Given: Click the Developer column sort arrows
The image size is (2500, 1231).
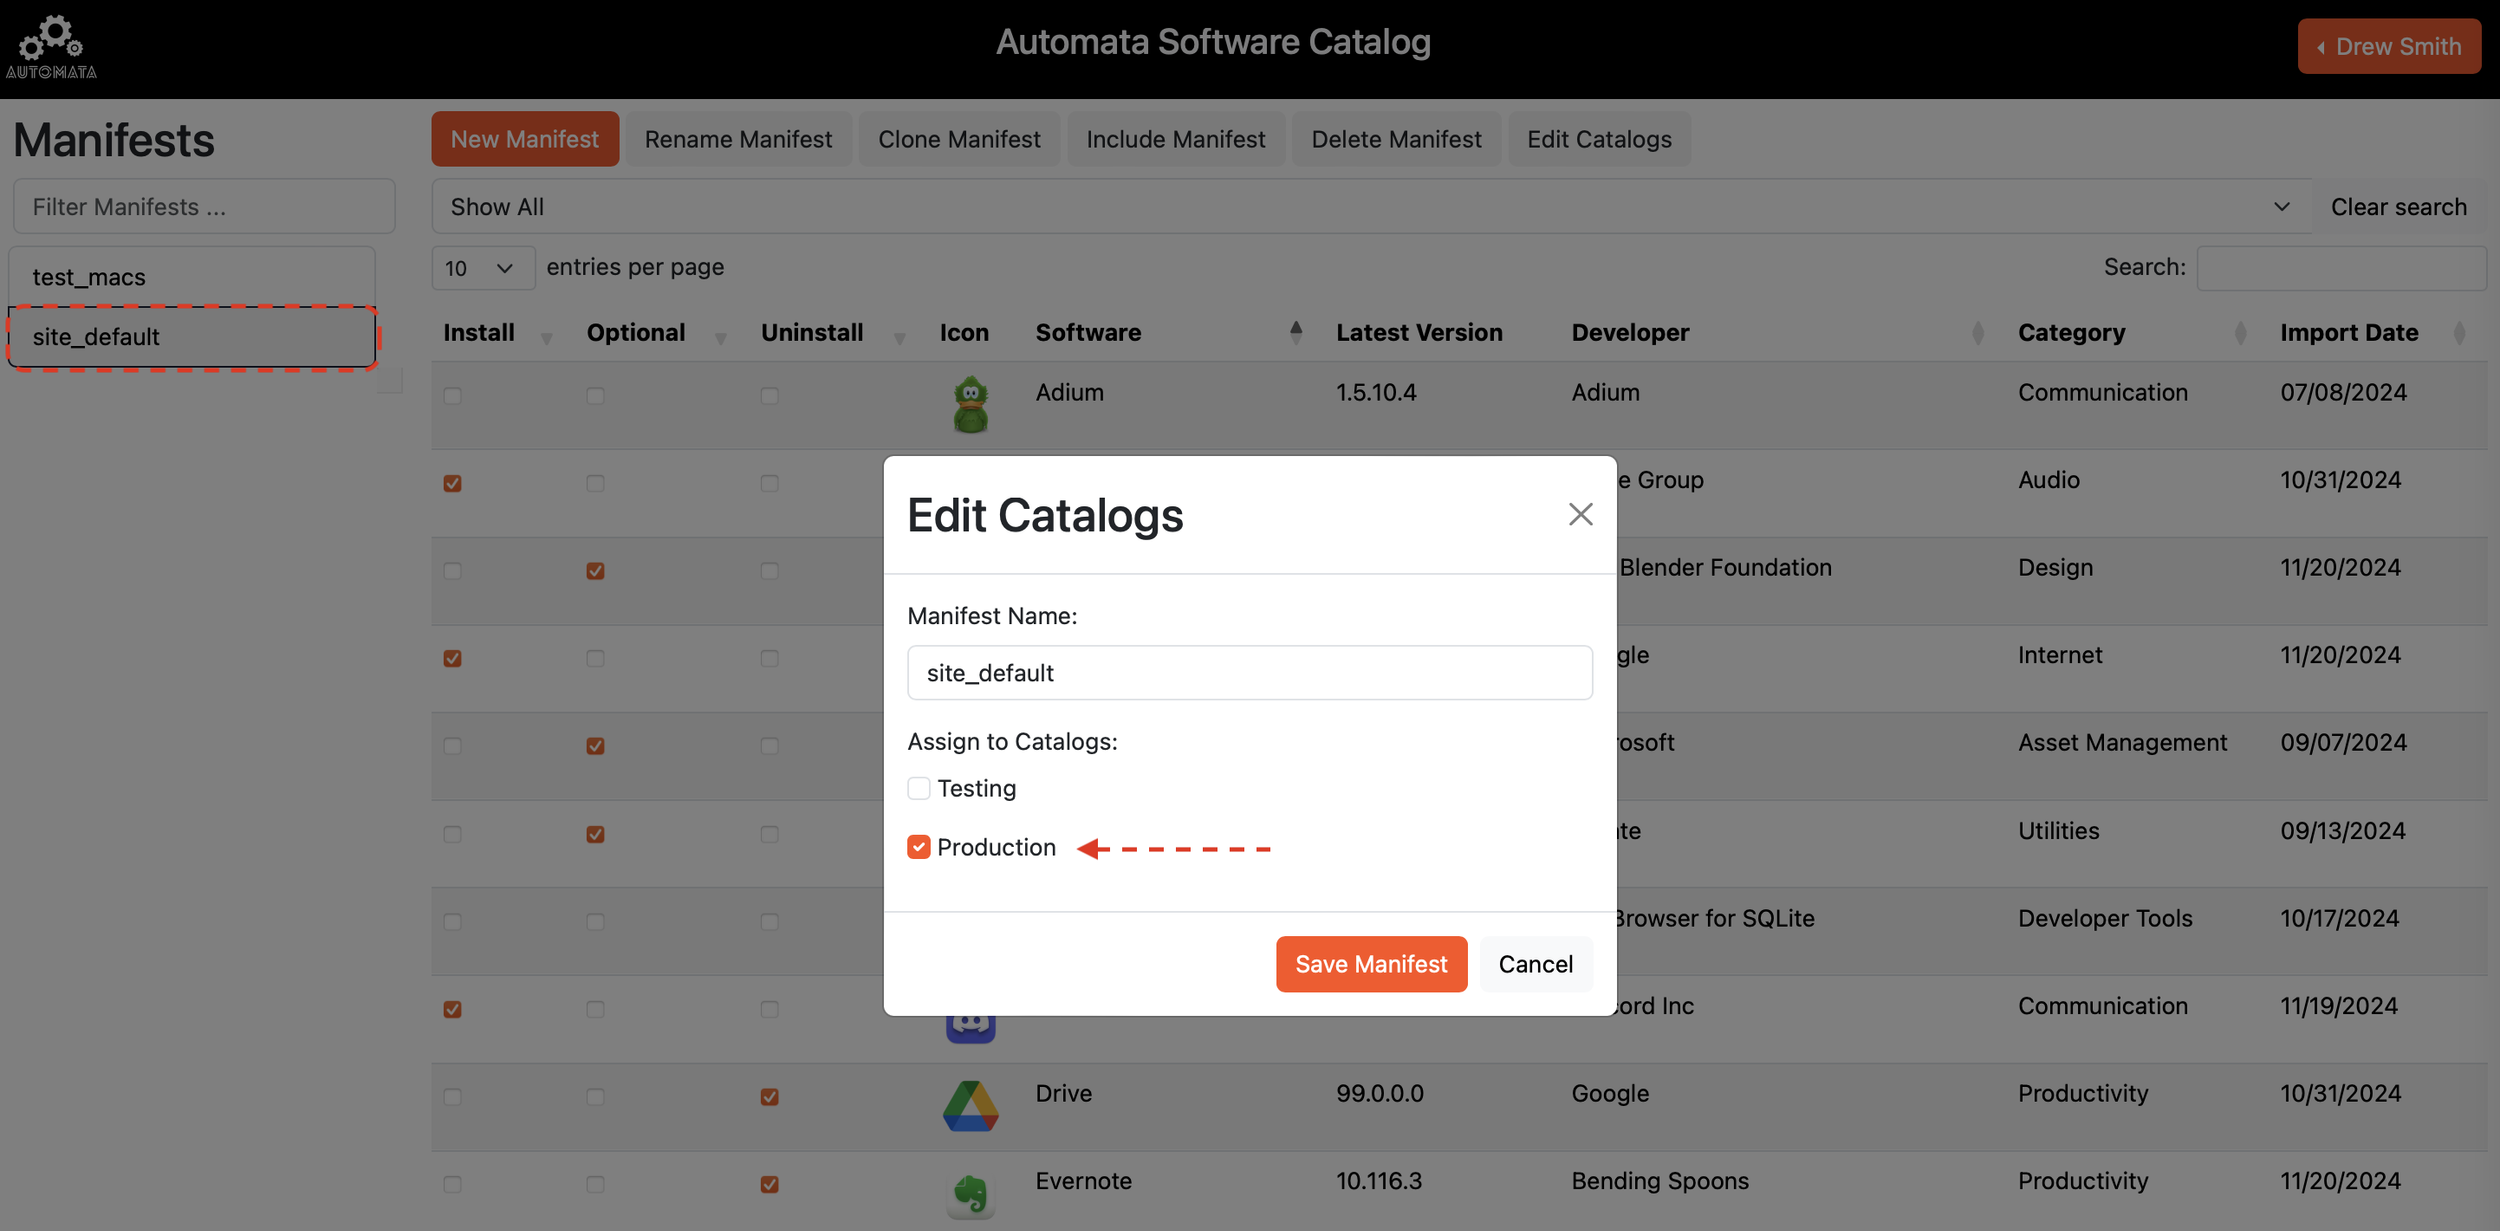Looking at the screenshot, I should pyautogui.click(x=1977, y=333).
